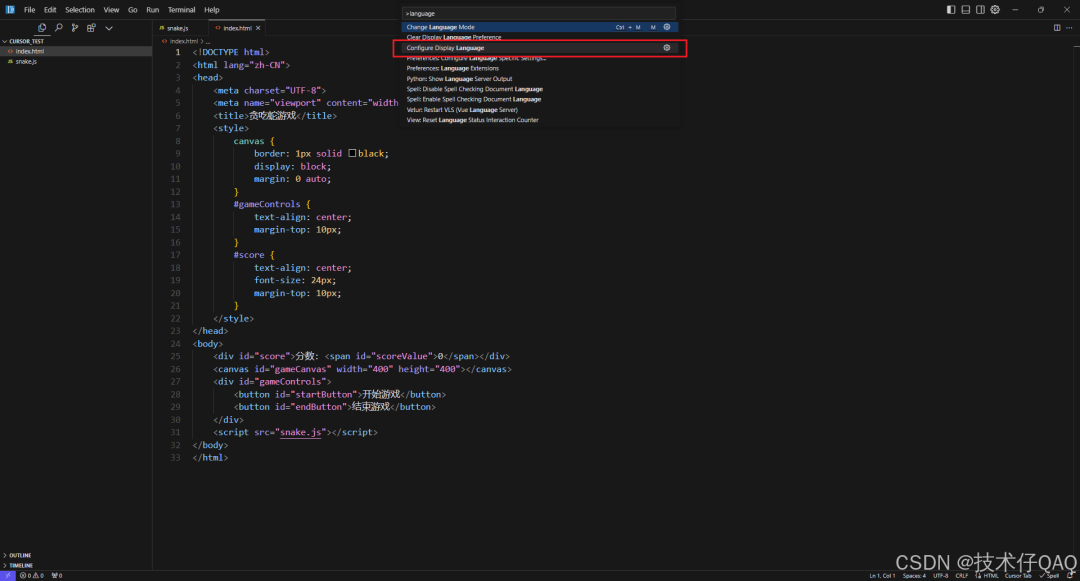The height and width of the screenshot is (581, 1080).
Task: Expand the additional views chevron dropdown
Action: pos(109,28)
